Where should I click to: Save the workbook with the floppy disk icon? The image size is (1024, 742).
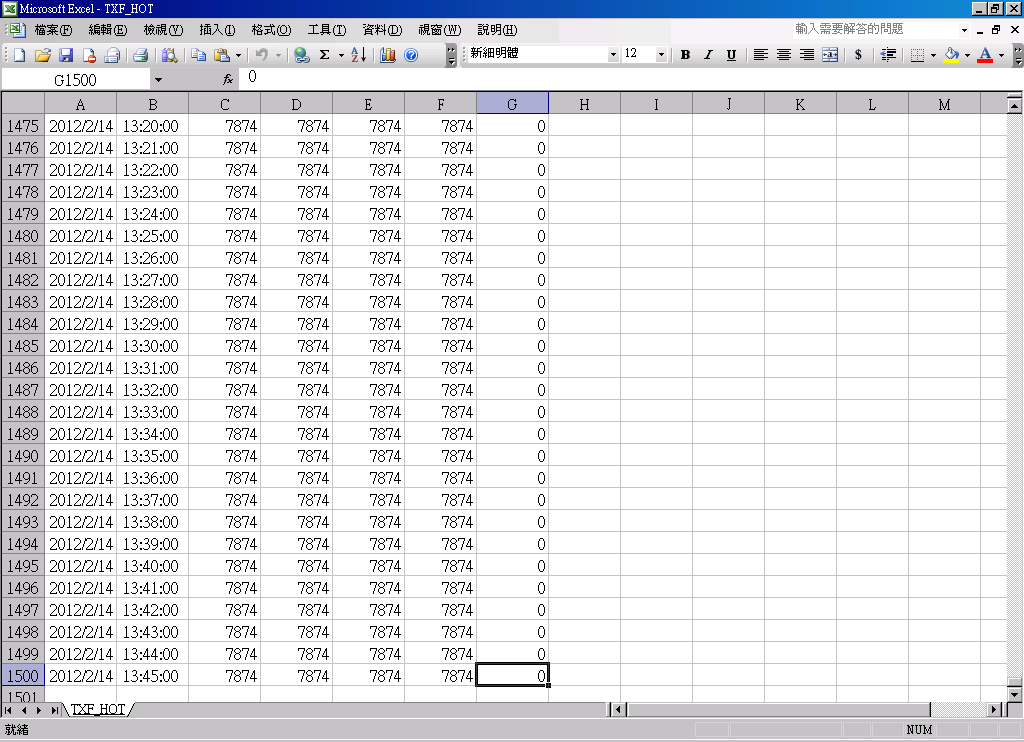tap(66, 56)
